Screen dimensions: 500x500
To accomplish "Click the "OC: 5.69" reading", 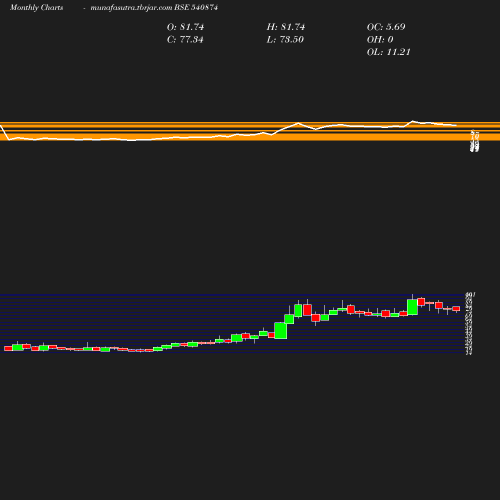I will (x=386, y=27).
